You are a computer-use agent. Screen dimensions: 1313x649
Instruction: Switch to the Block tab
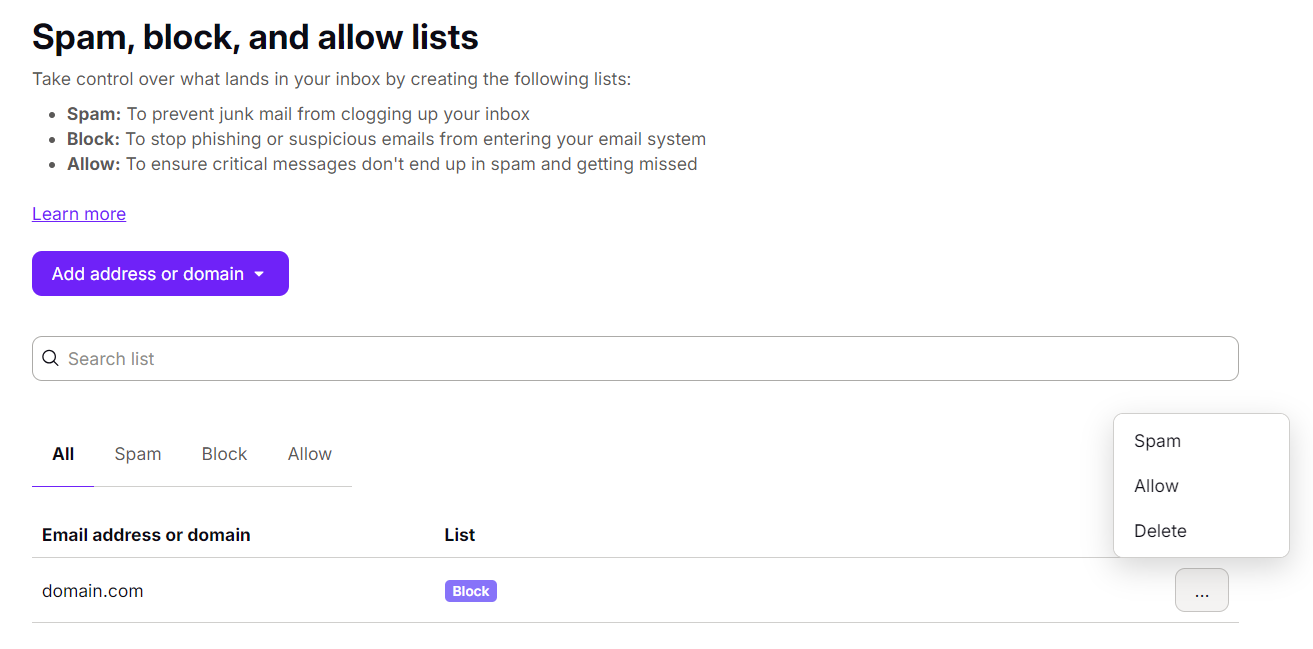[224, 454]
